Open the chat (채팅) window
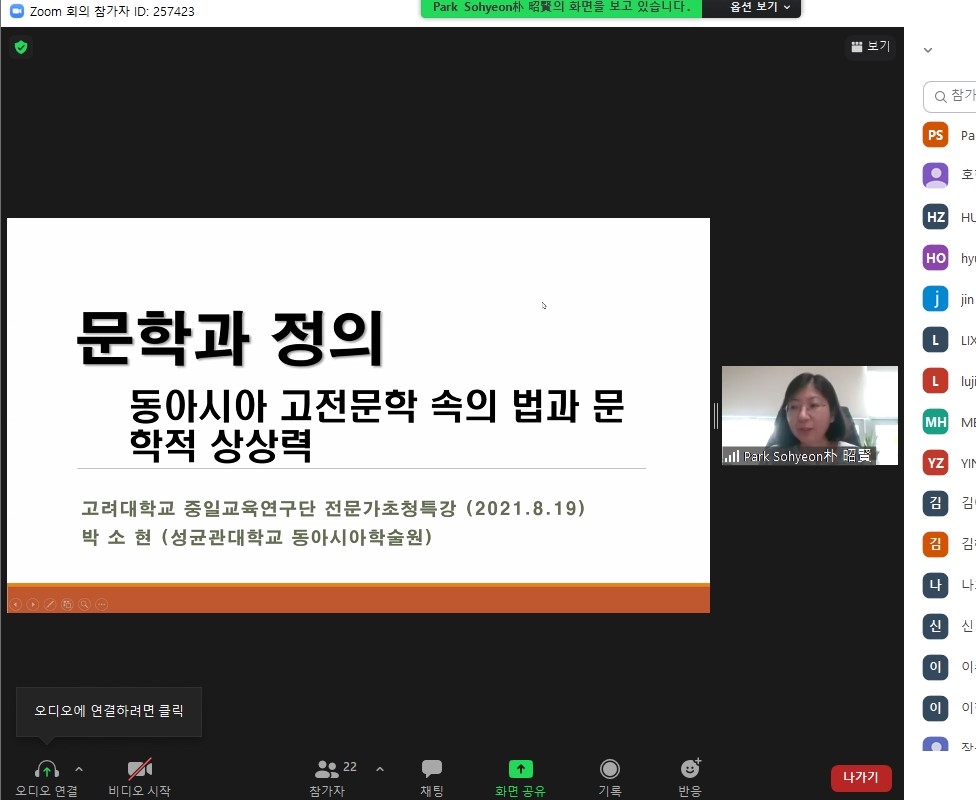 click(431, 769)
